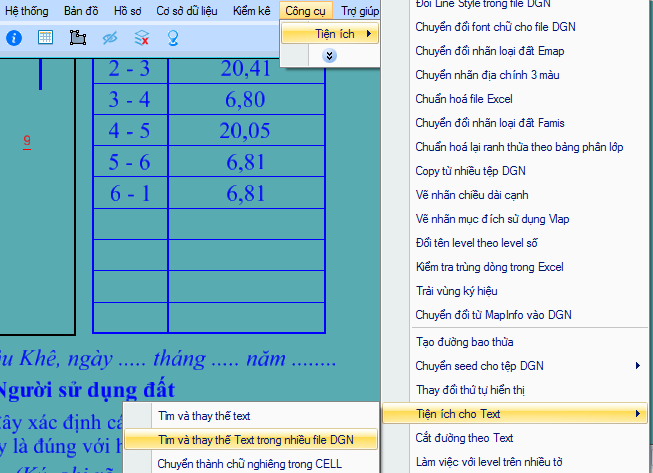Click the layers delete icon
Image resolution: width=653 pixels, height=473 pixels.
pyautogui.click(x=142, y=38)
